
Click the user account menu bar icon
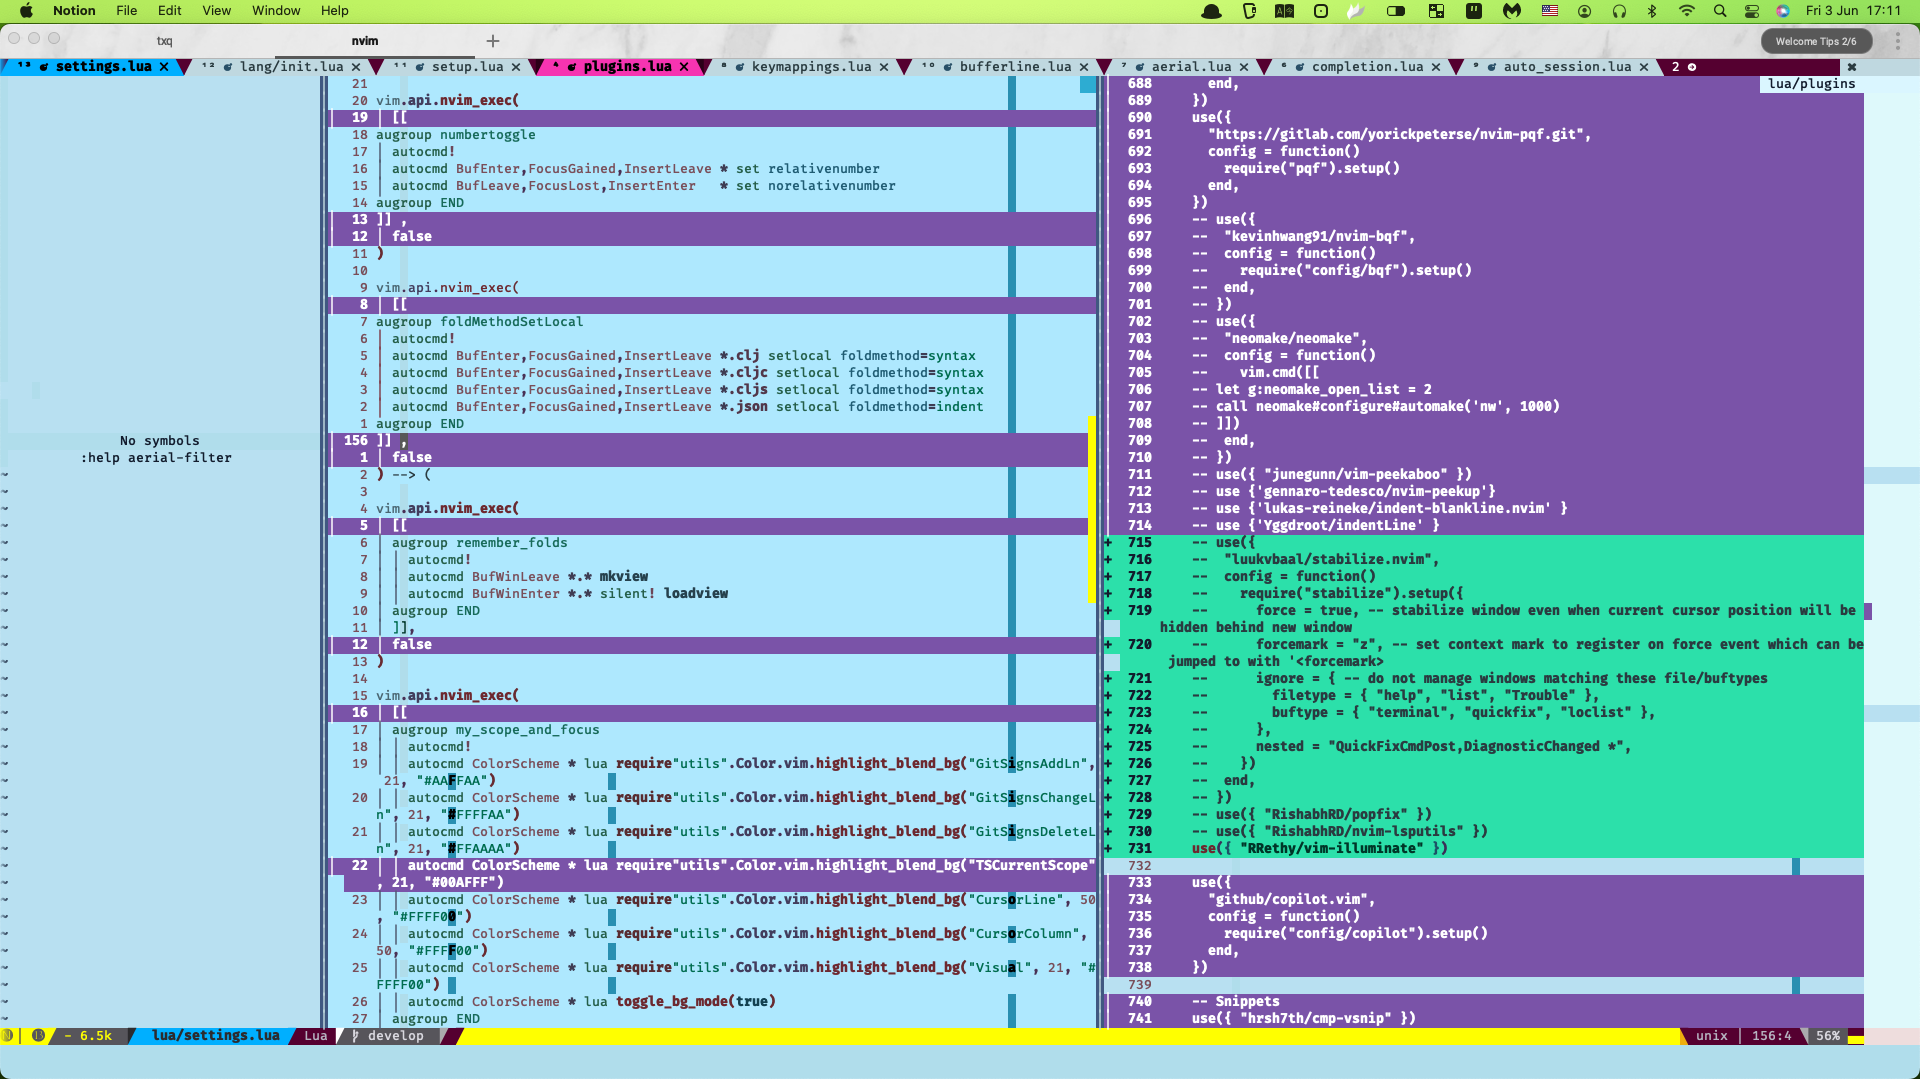(1585, 11)
